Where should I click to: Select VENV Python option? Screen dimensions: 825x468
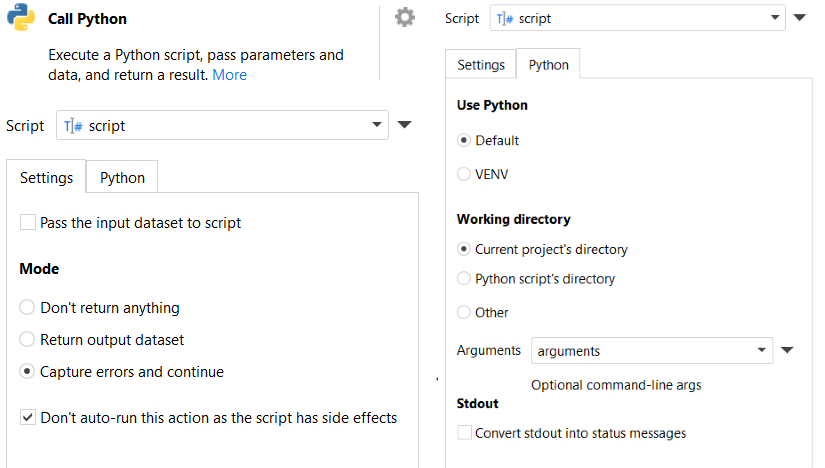point(464,174)
